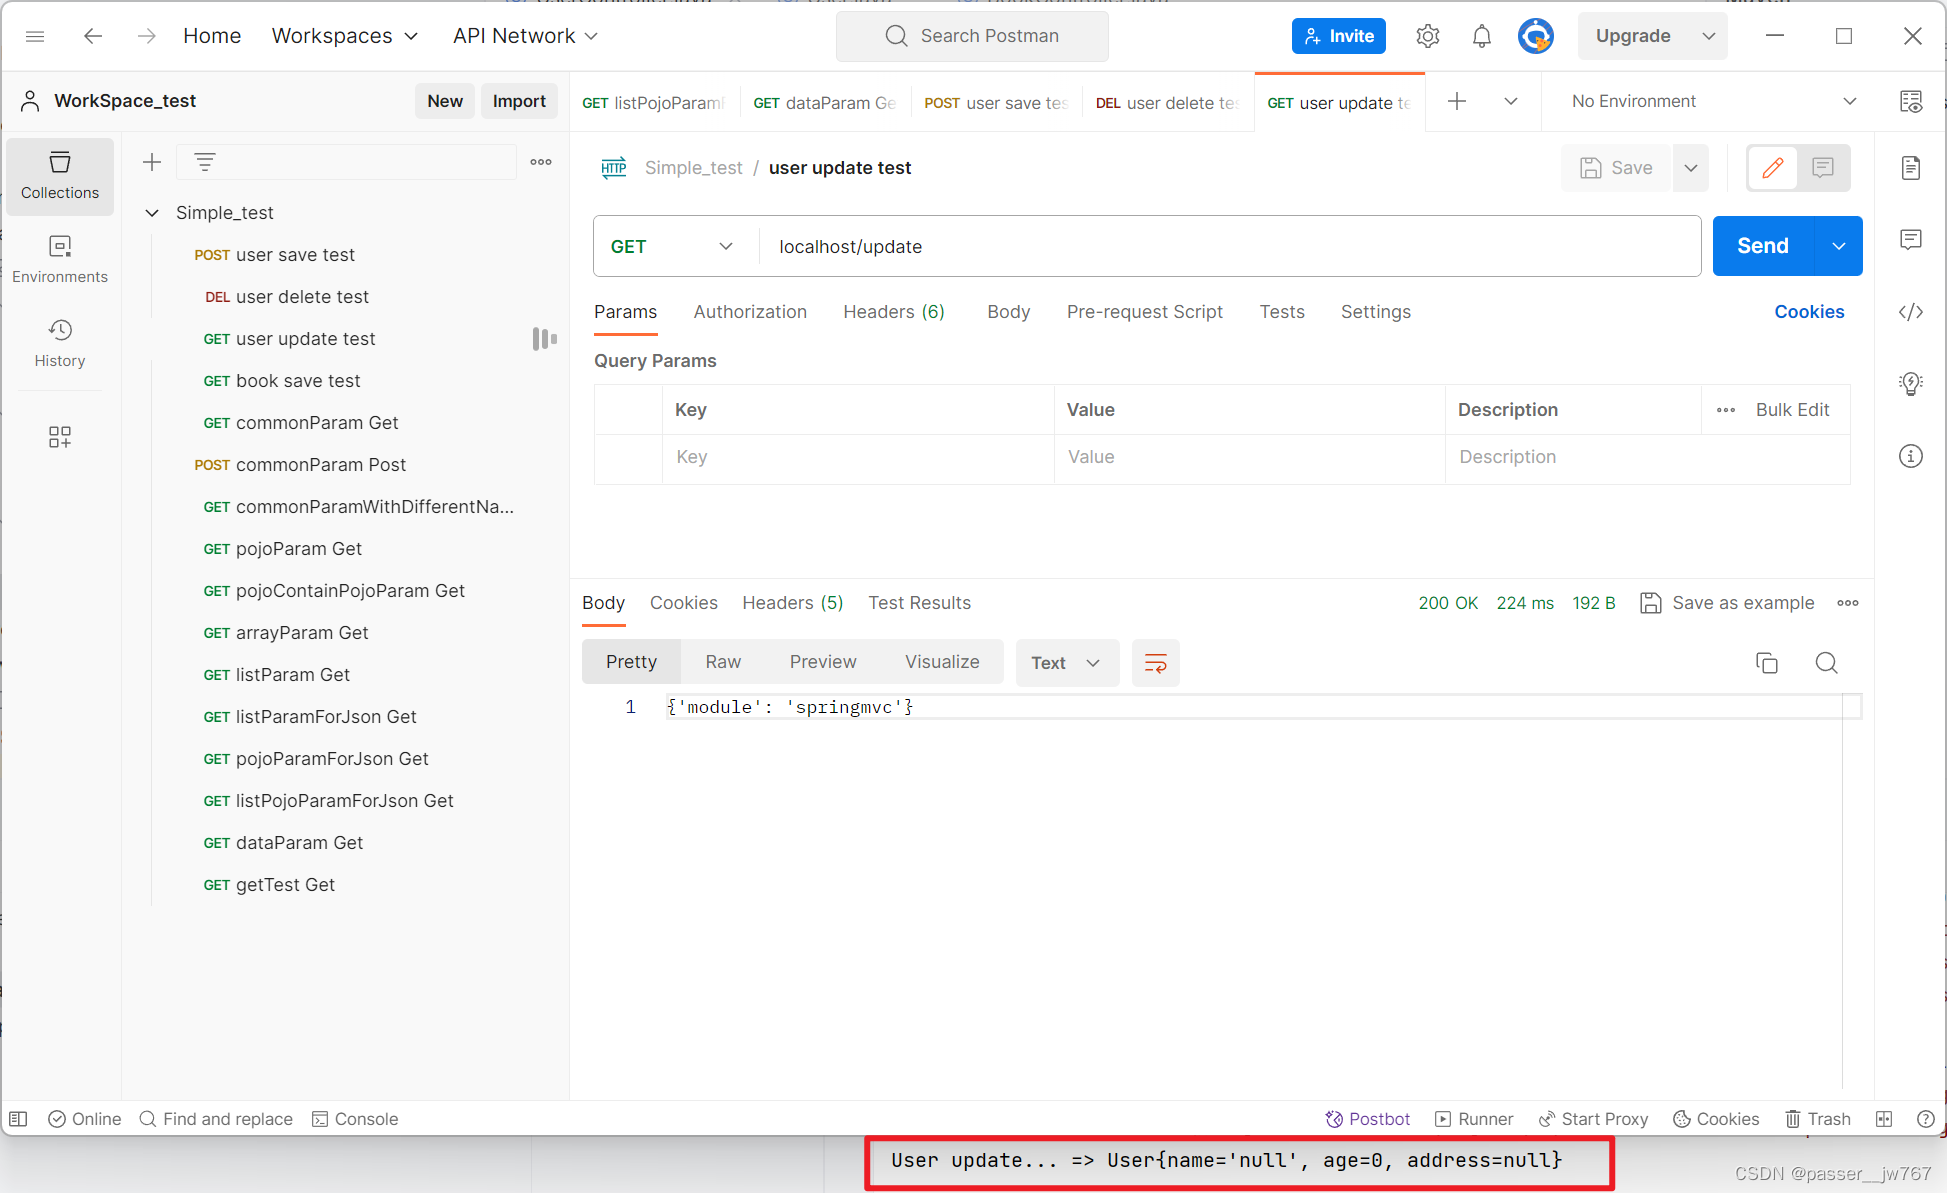Image resolution: width=1947 pixels, height=1193 pixels.
Task: Open Console in status bar
Action: tap(355, 1119)
